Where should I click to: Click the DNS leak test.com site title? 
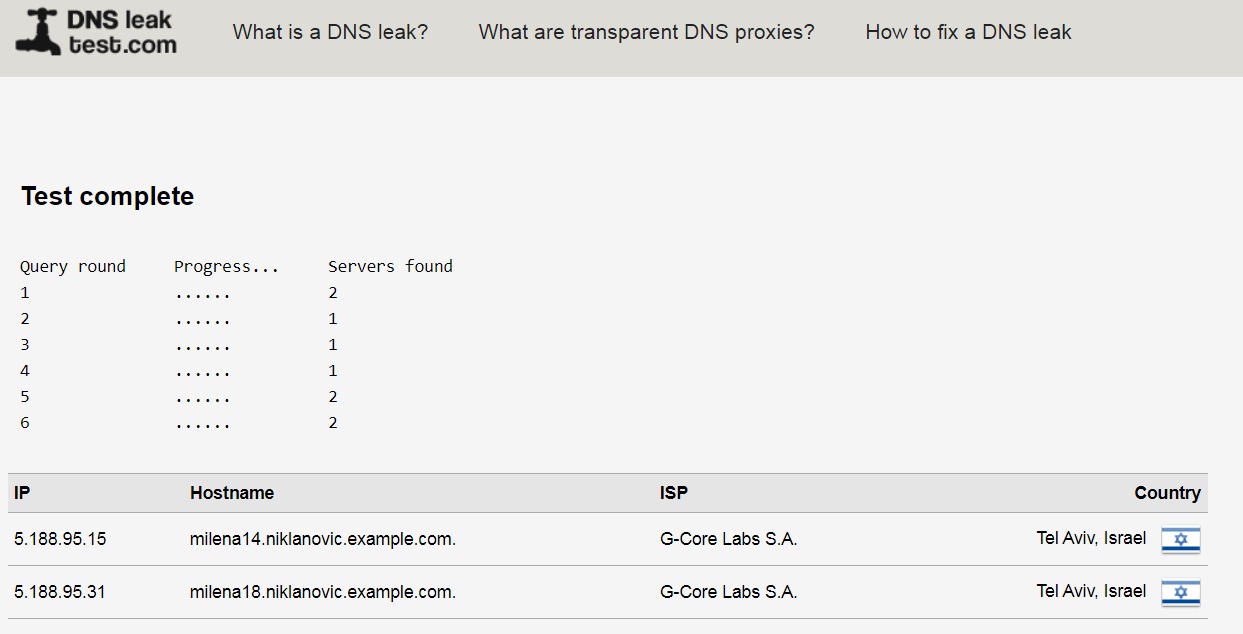(122, 32)
